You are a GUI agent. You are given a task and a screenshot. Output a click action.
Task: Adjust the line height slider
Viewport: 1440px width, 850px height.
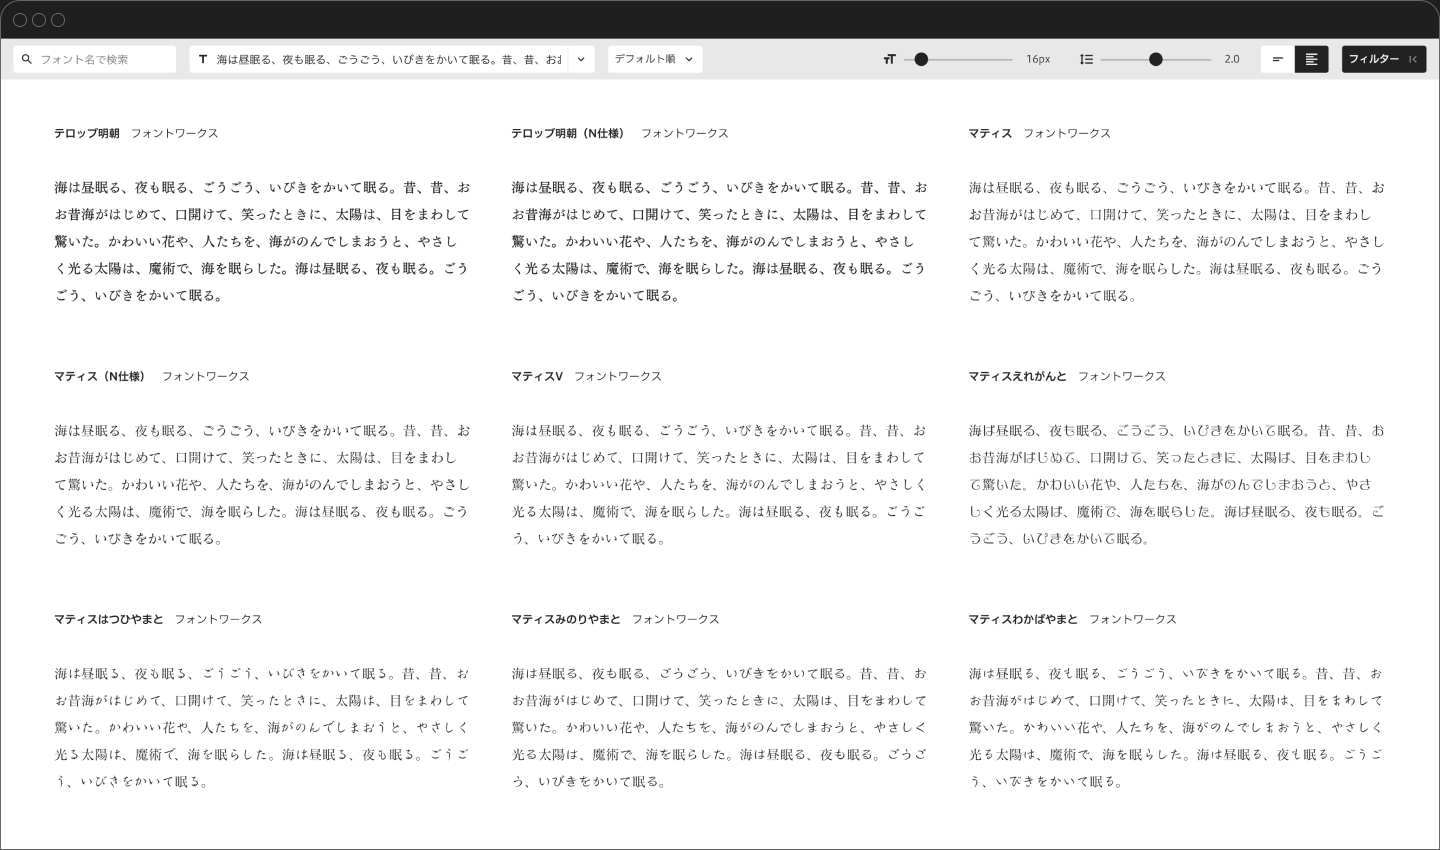pyautogui.click(x=1156, y=59)
